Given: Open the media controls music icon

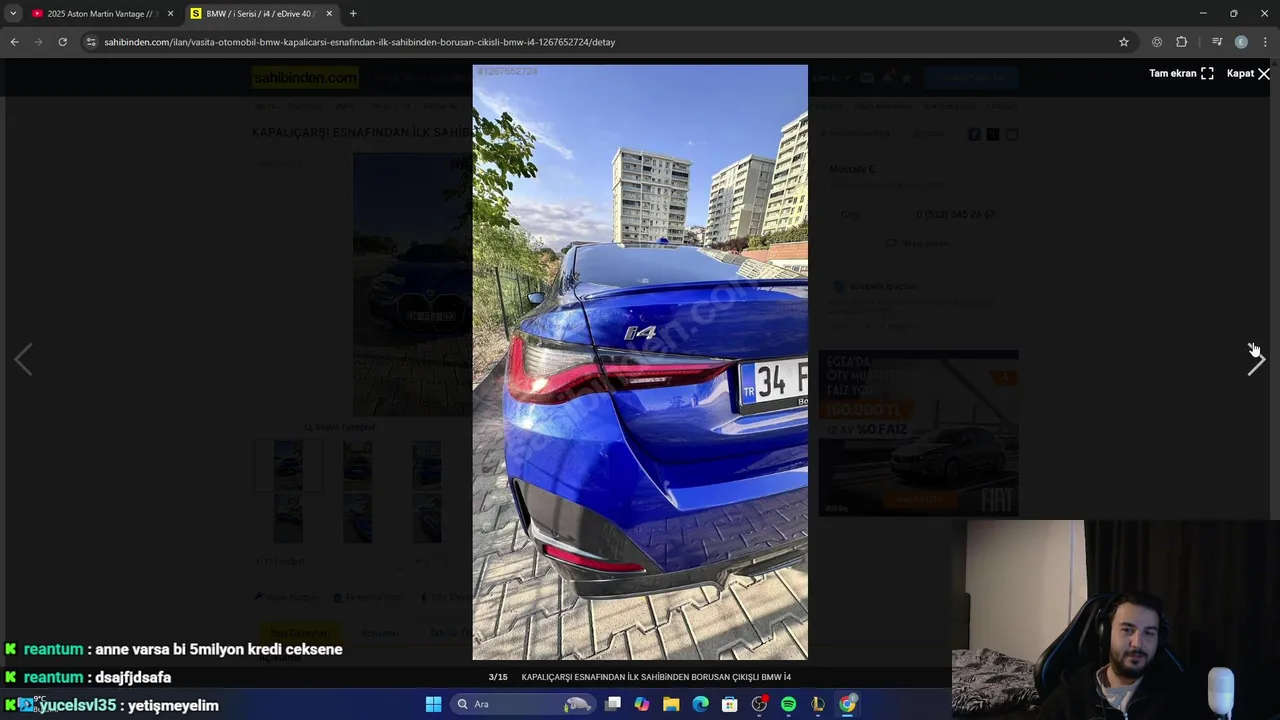Looking at the screenshot, I should tap(1217, 42).
